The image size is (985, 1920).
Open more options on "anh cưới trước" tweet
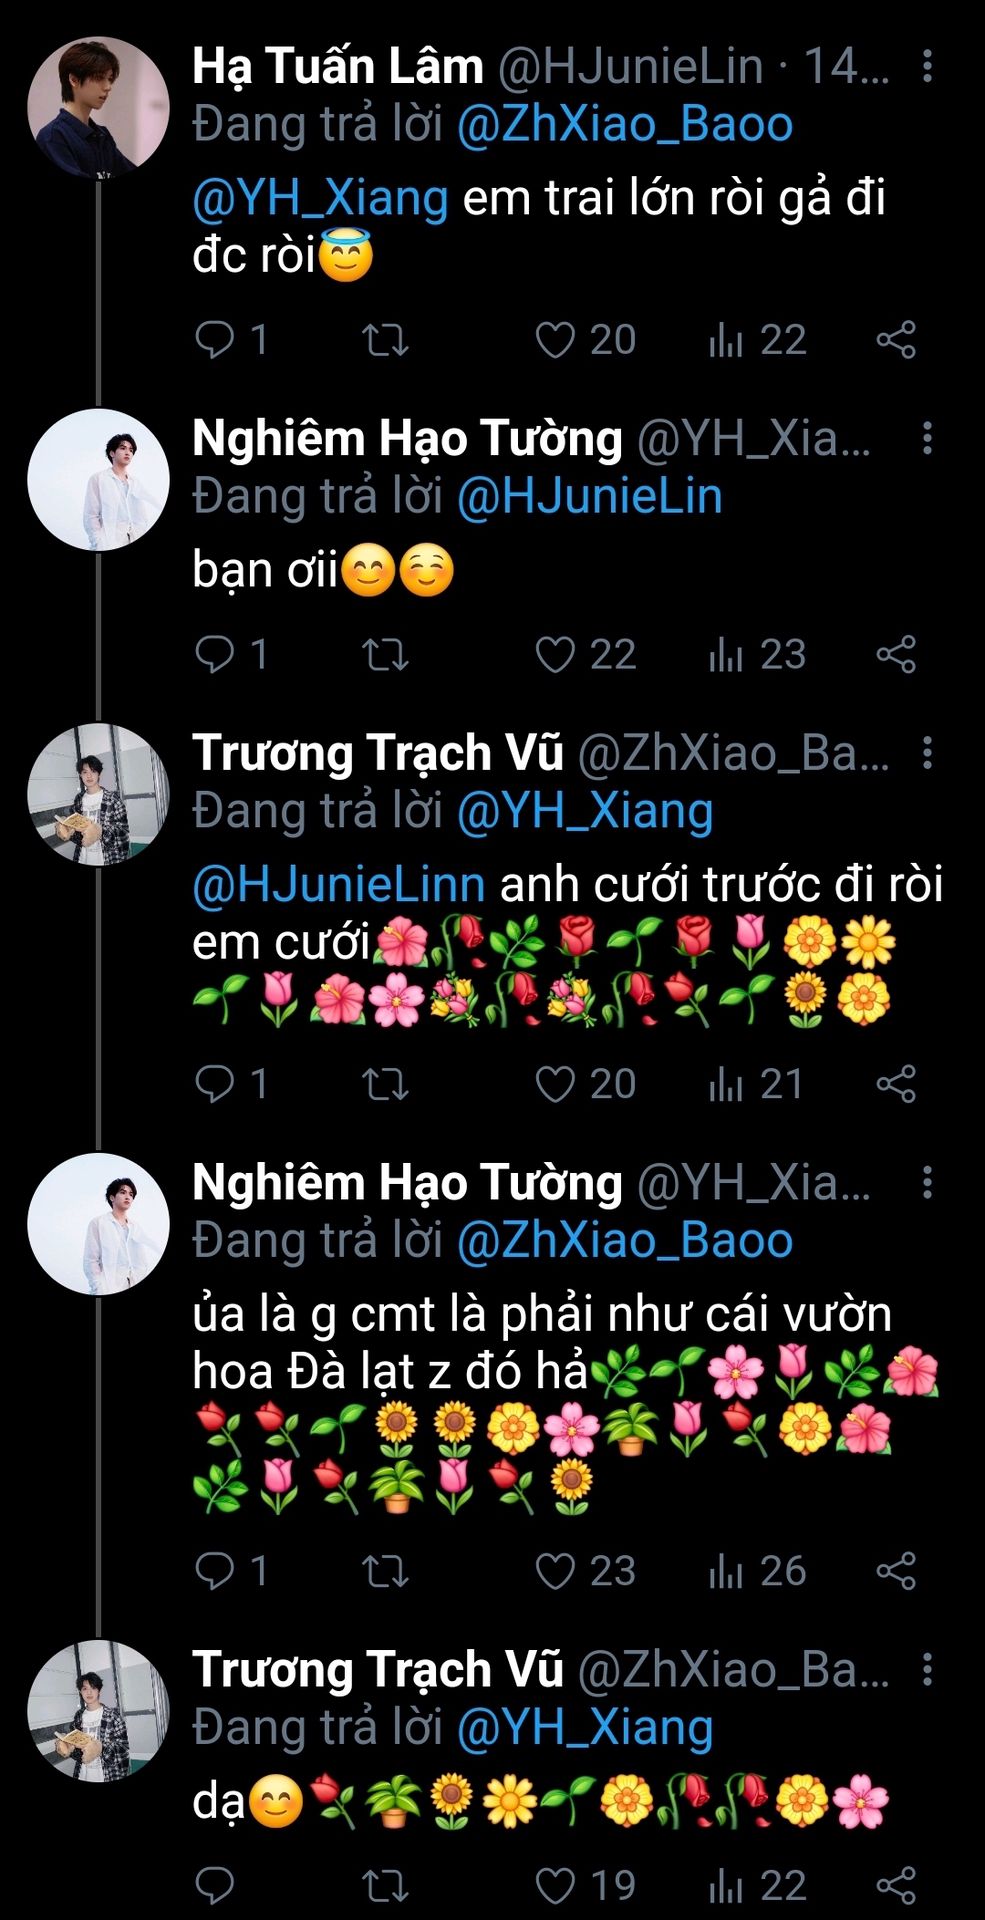click(928, 753)
